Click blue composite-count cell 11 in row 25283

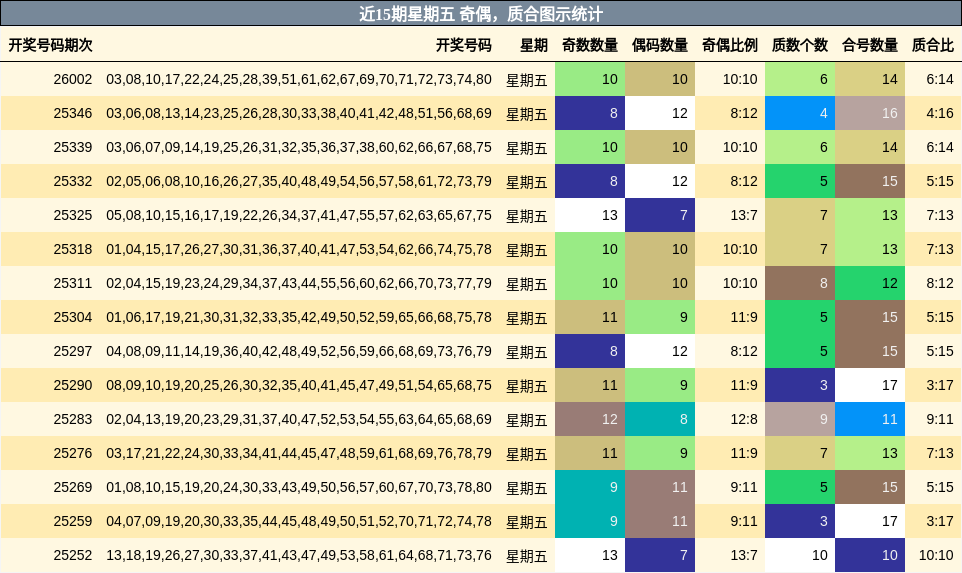869,419
